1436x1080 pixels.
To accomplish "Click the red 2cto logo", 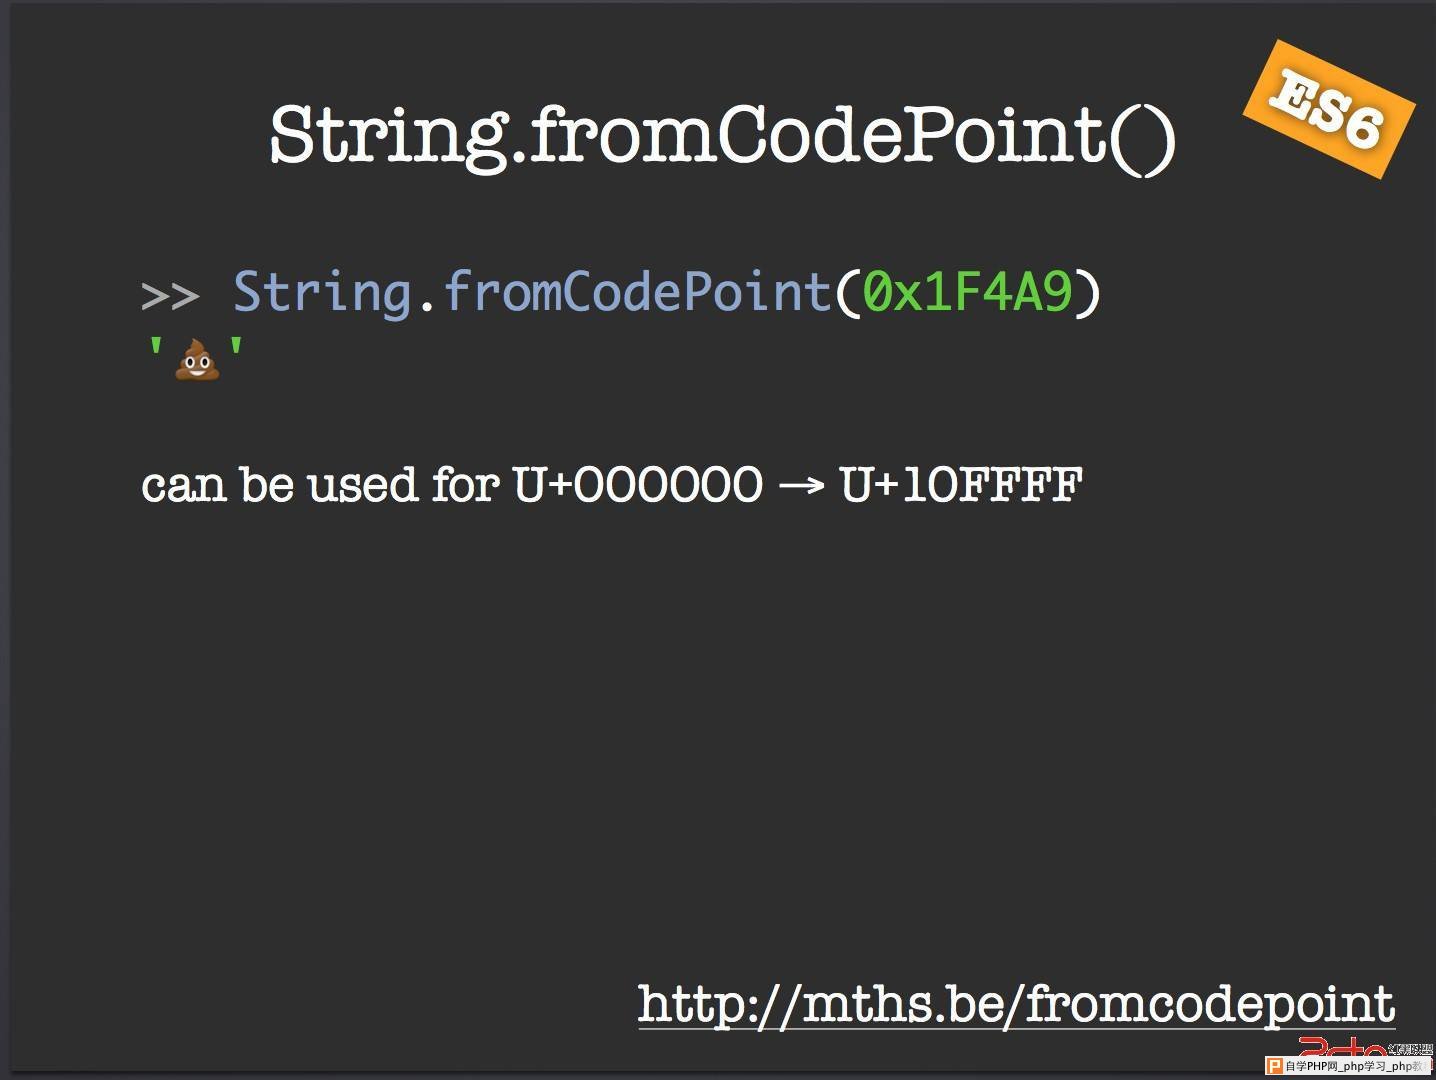I will tap(1343, 1047).
